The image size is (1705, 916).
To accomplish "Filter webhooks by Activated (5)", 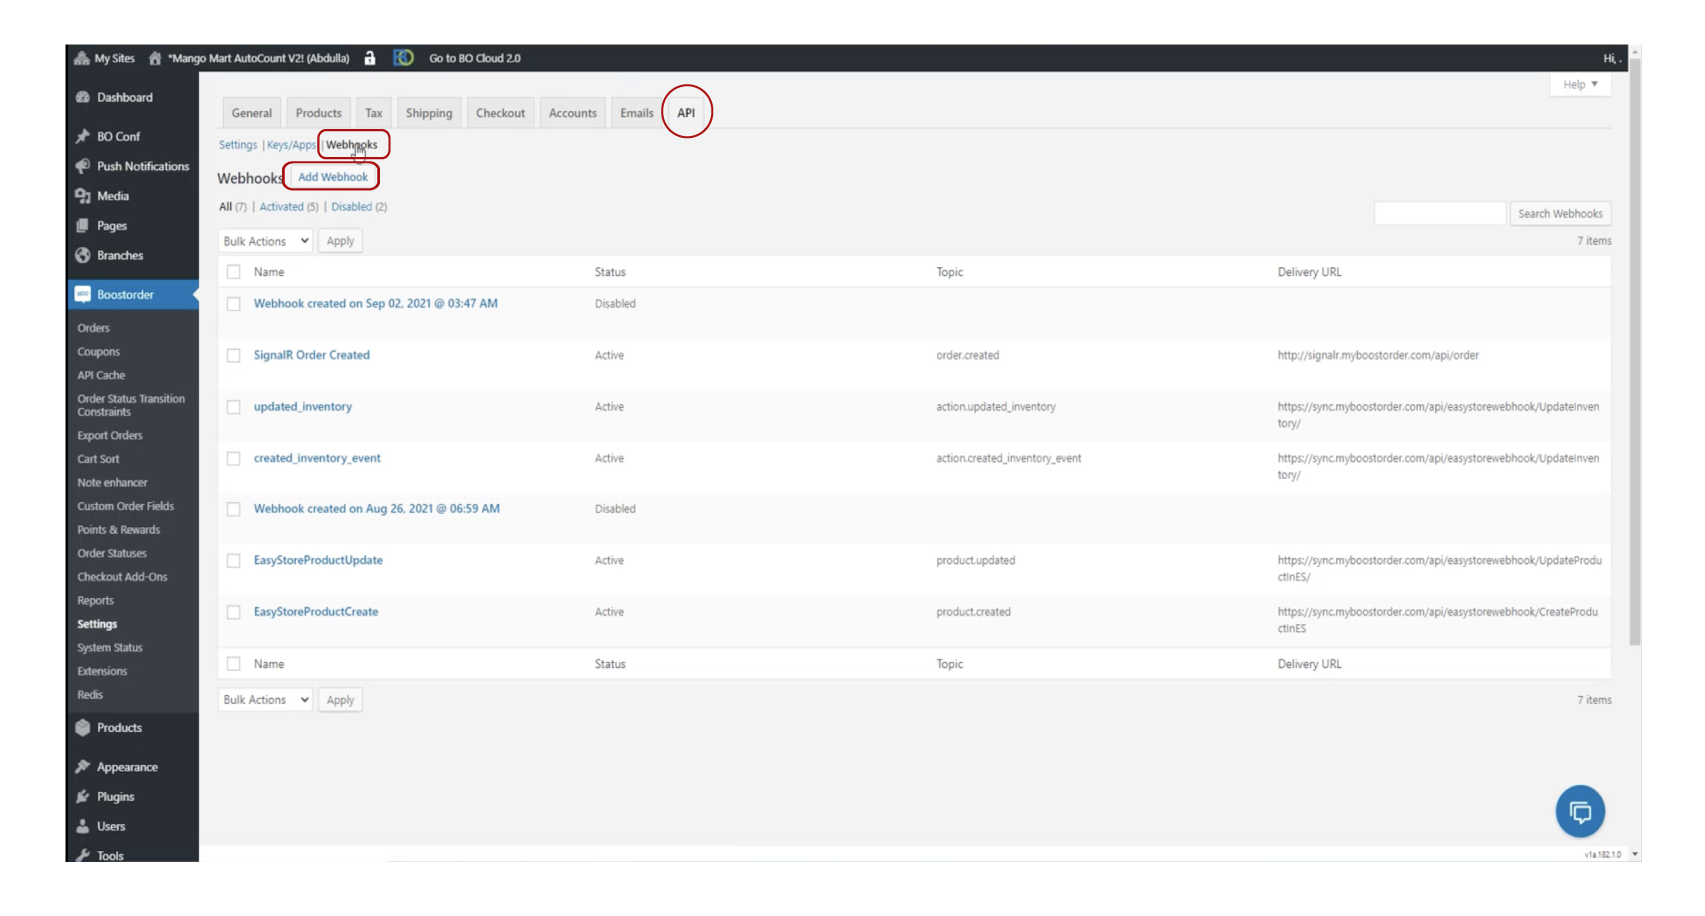I will click(289, 207).
